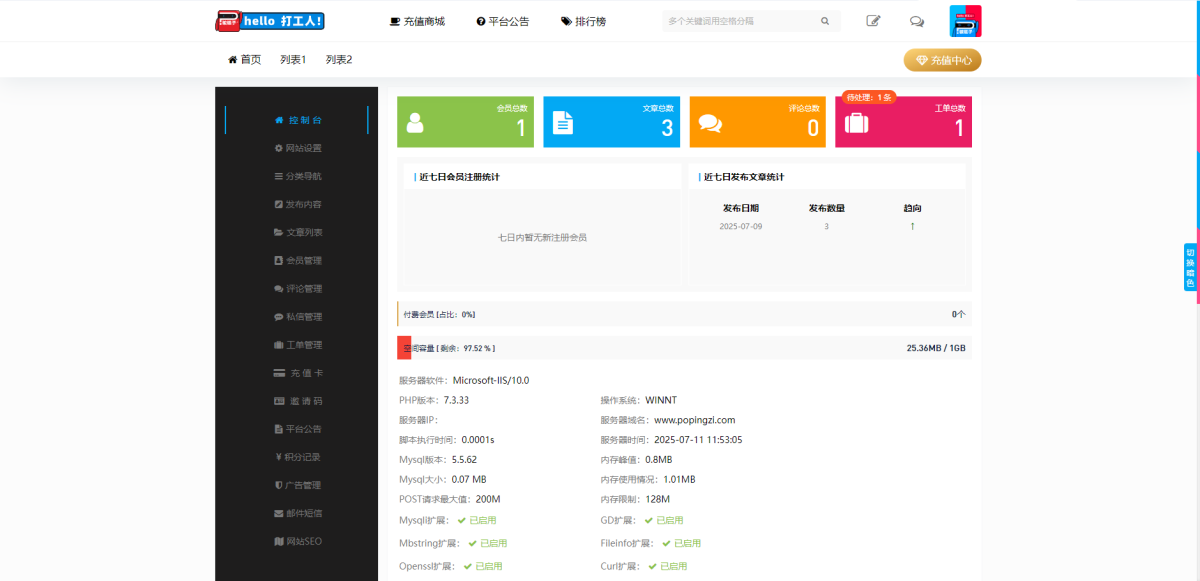Select 控制台 in the sidebar

point(298,120)
